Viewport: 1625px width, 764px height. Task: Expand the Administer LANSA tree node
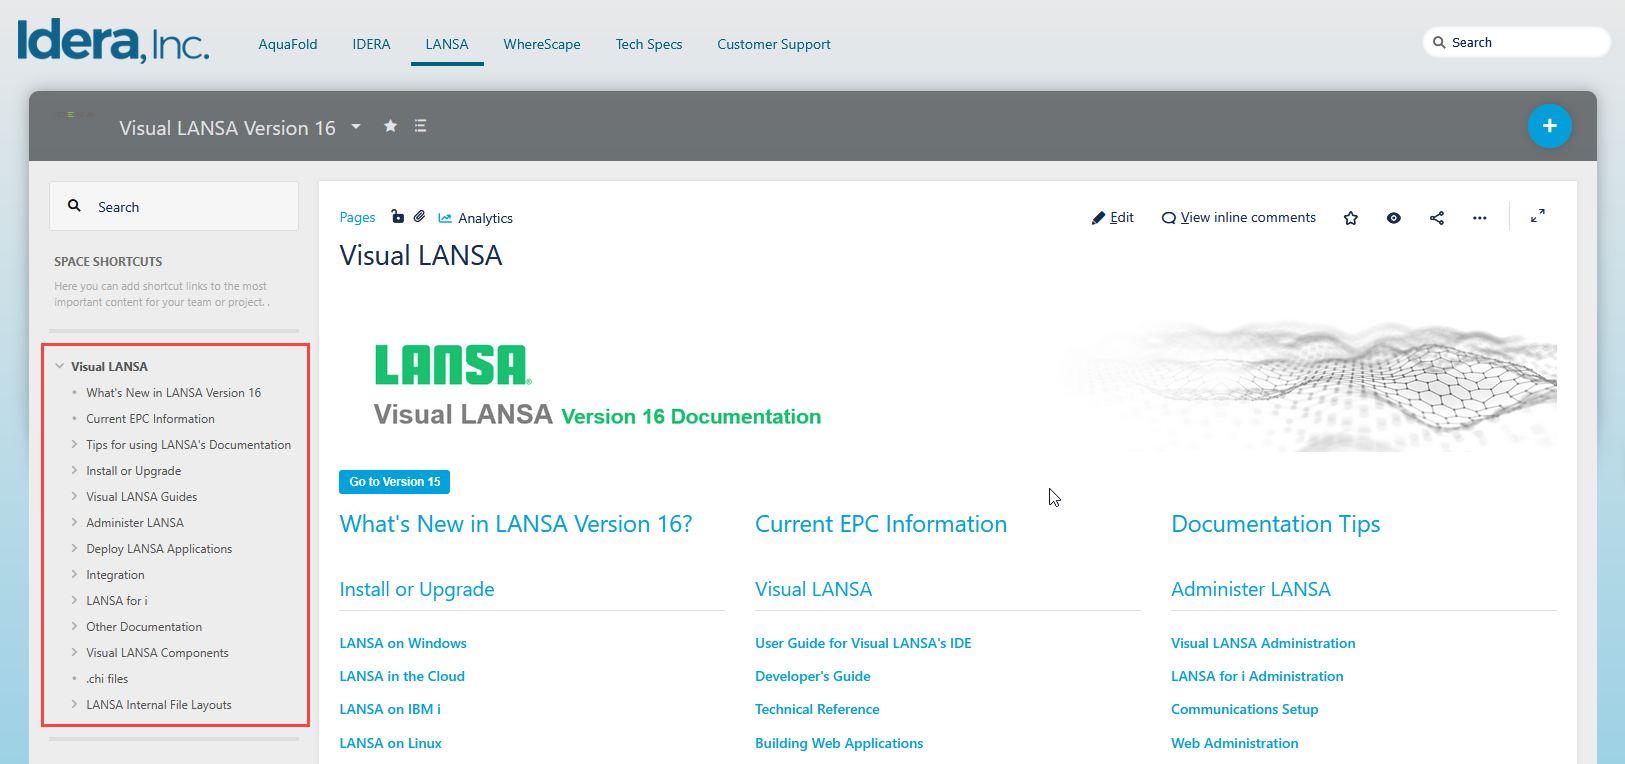click(74, 522)
